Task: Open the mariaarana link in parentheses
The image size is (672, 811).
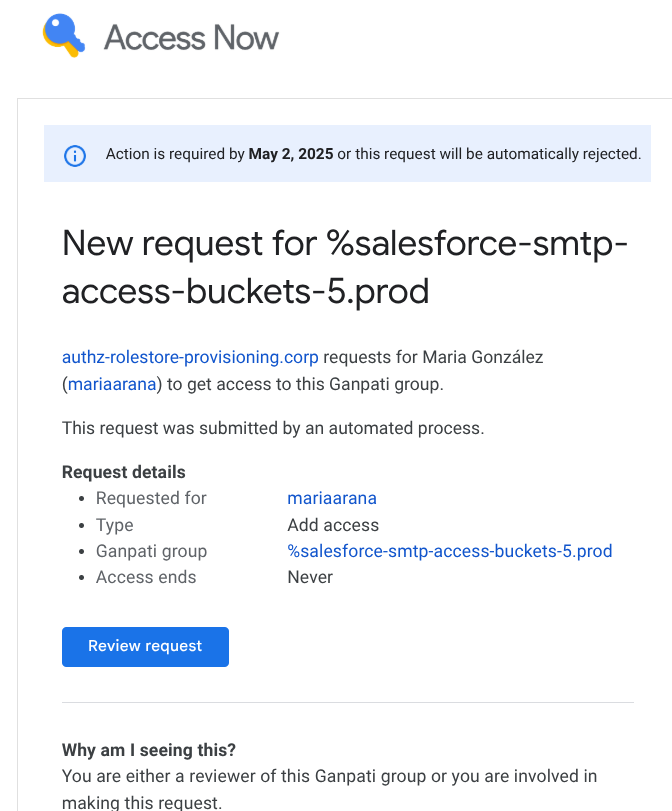Action: click(x=112, y=384)
